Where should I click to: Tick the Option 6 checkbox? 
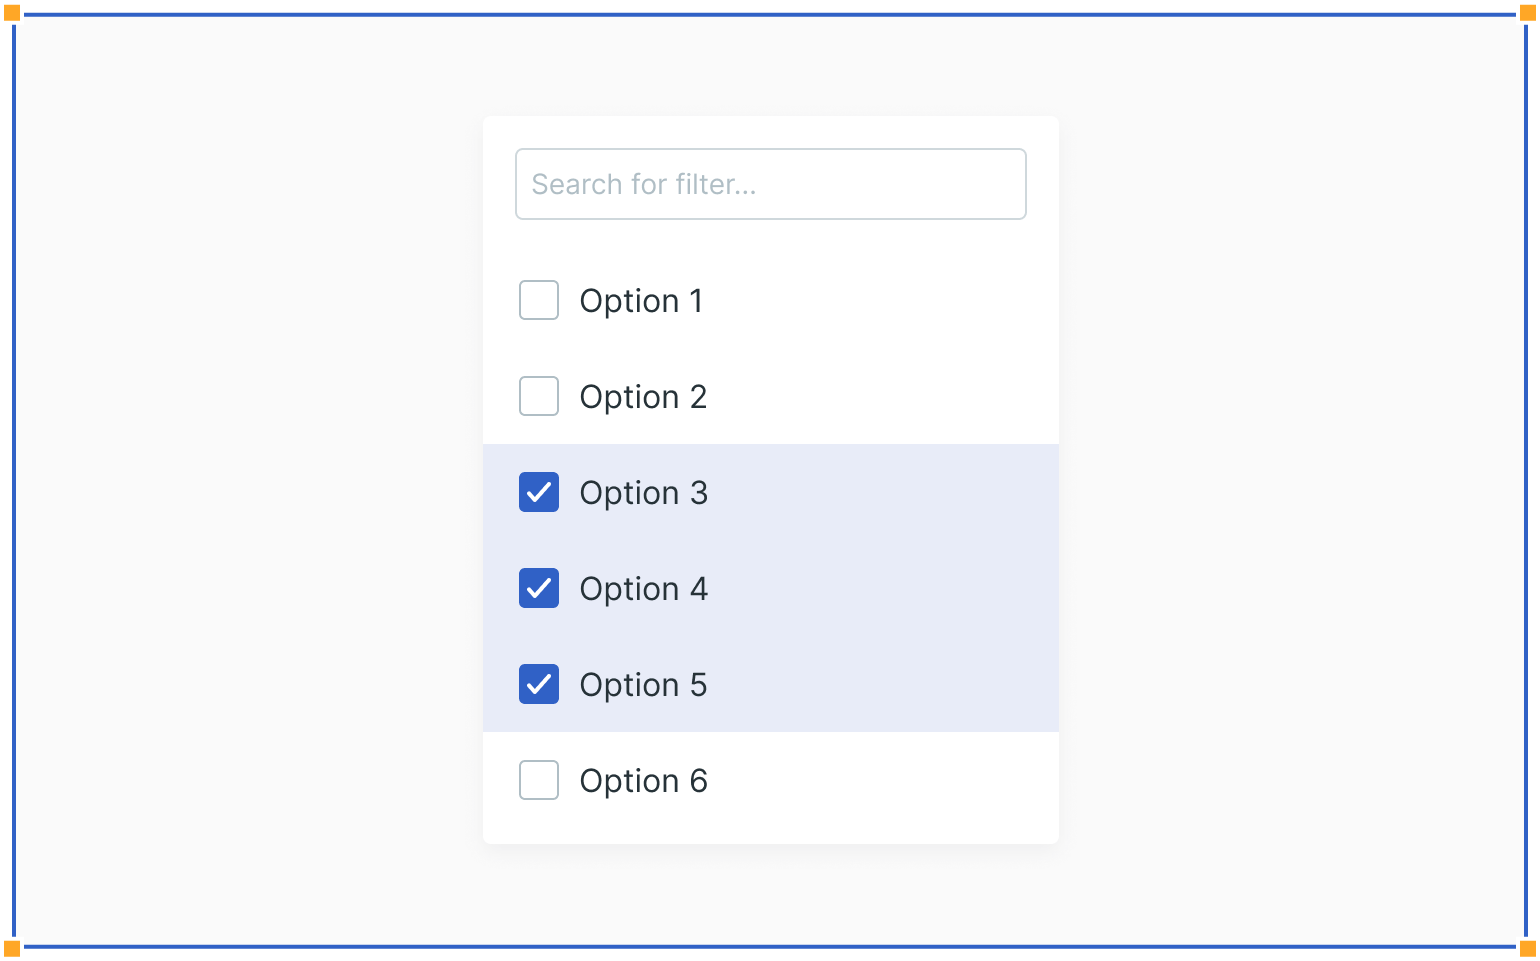[539, 780]
